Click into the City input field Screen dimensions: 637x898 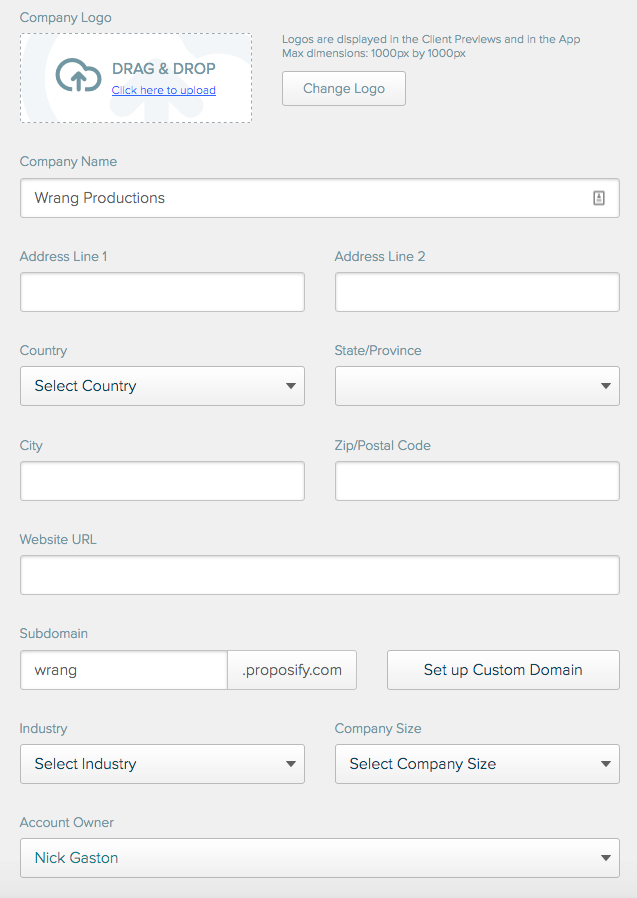(x=163, y=481)
